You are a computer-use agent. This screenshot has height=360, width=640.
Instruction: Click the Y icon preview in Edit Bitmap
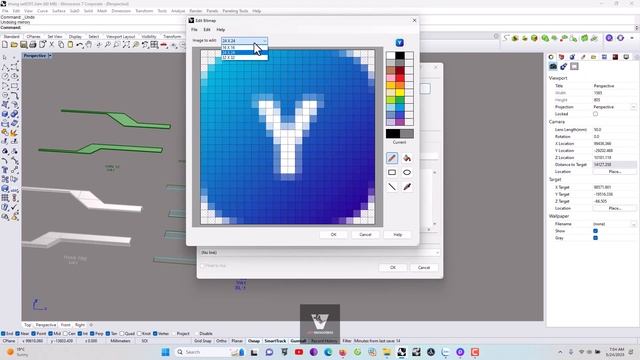point(400,42)
